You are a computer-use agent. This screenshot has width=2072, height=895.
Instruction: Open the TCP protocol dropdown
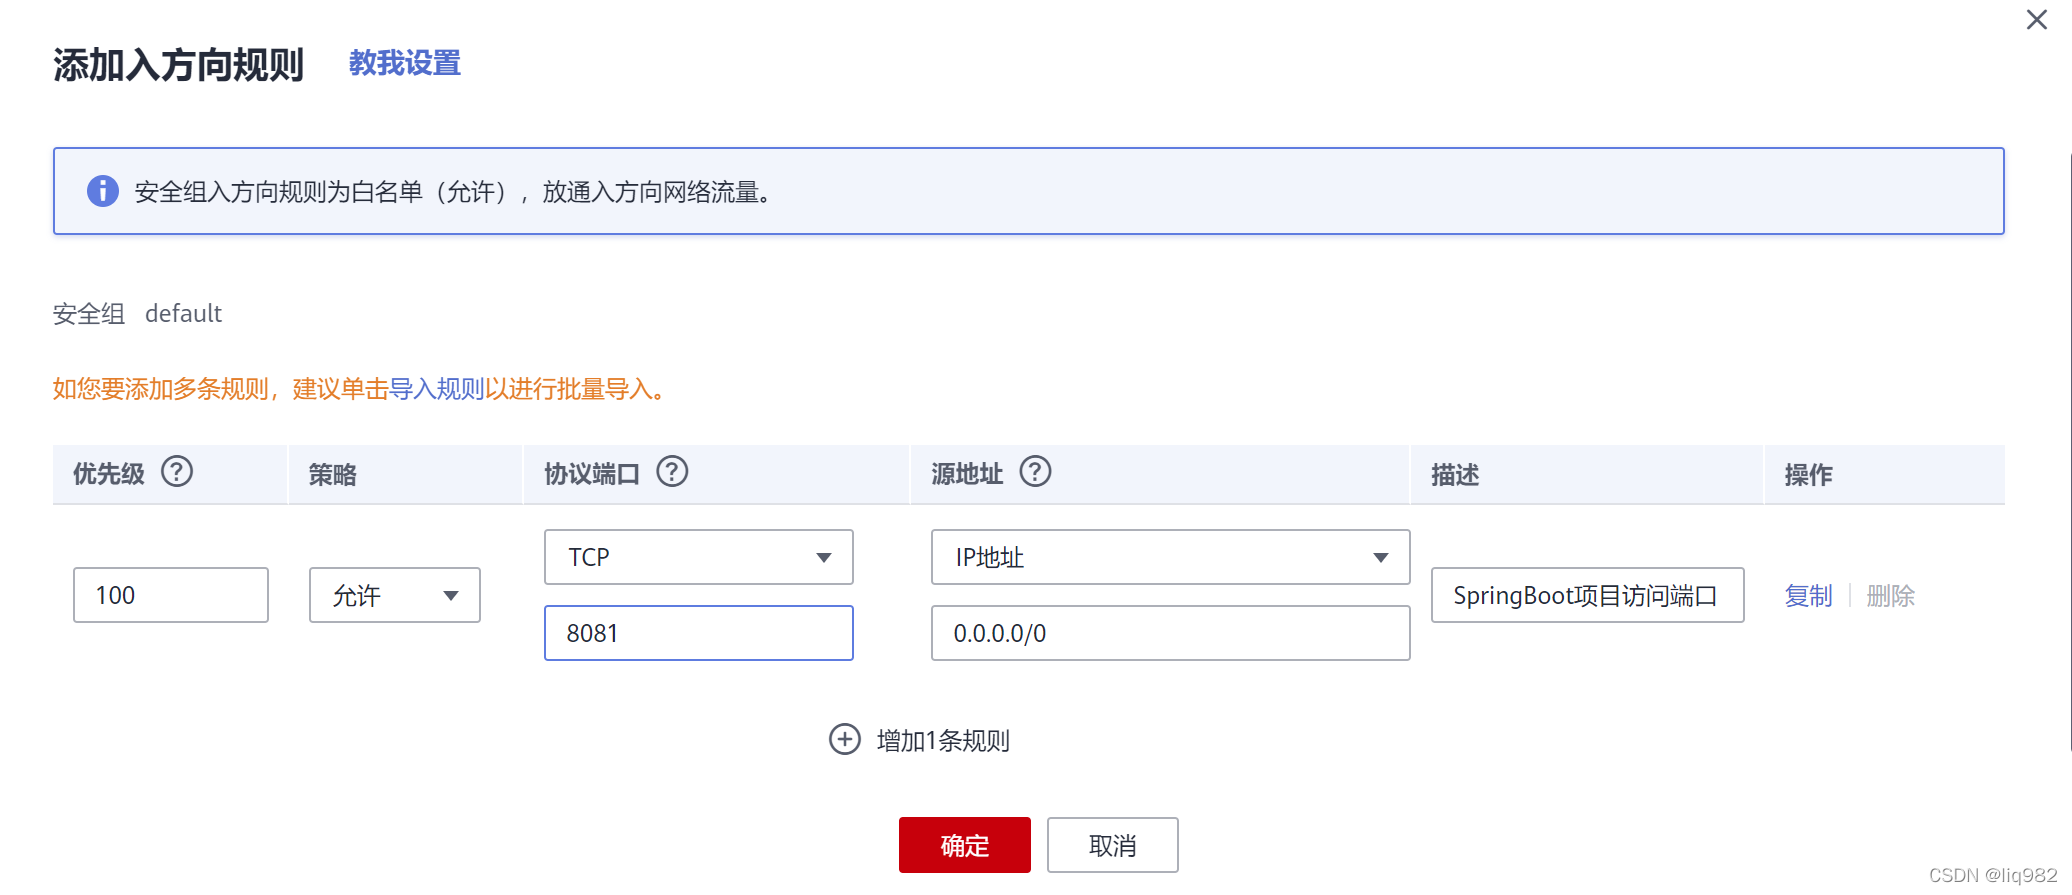coord(699,557)
